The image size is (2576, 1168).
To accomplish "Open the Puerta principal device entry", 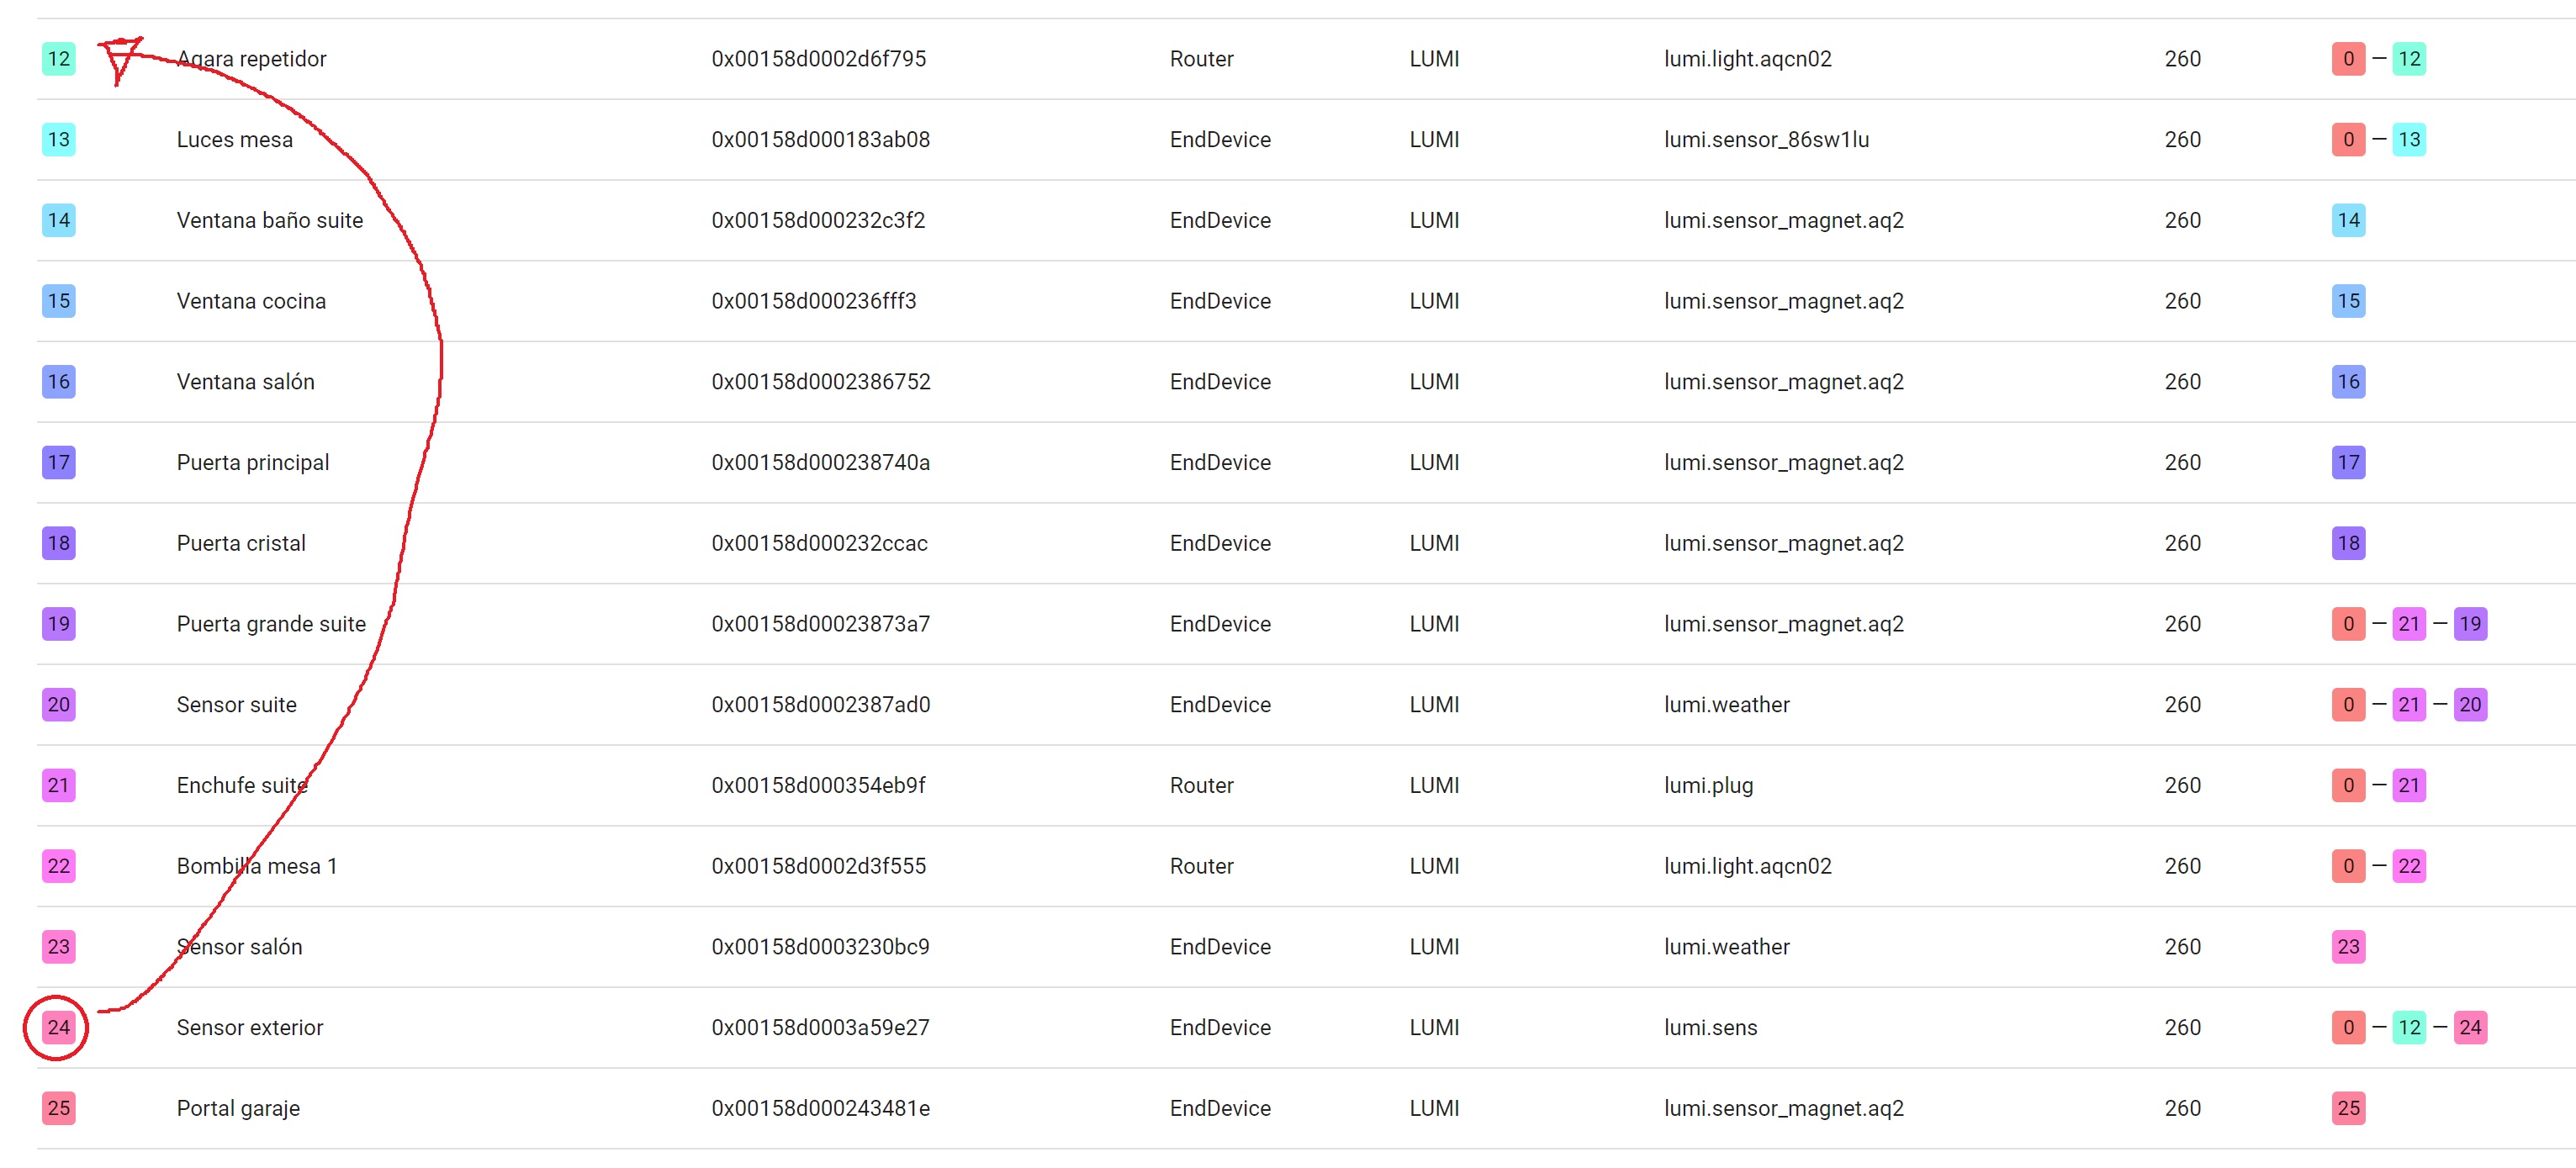I will pyautogui.click(x=252, y=463).
